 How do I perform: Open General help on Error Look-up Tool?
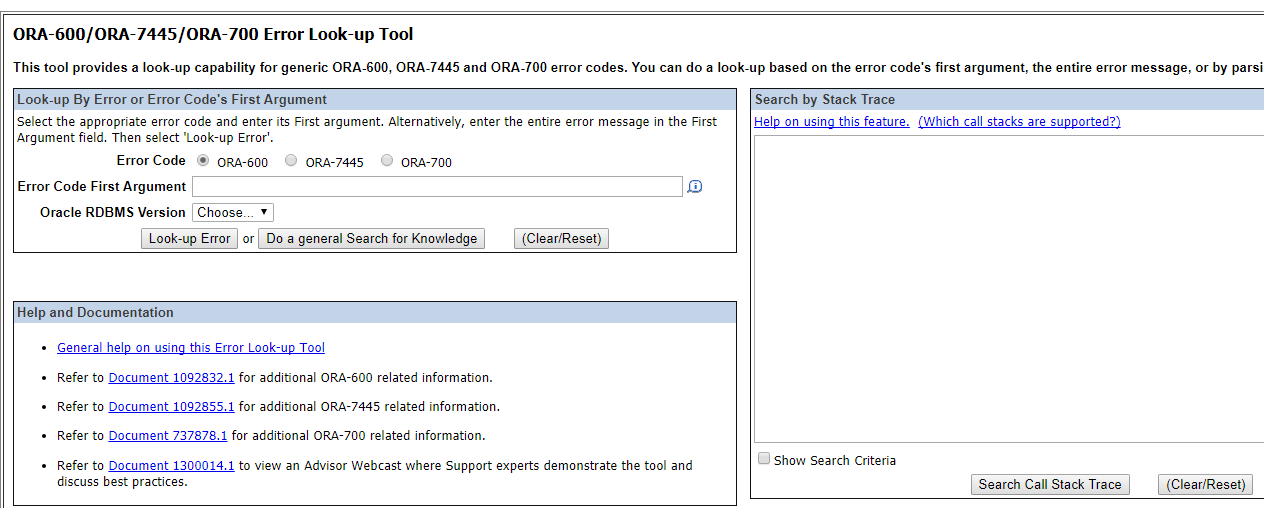[x=191, y=348]
